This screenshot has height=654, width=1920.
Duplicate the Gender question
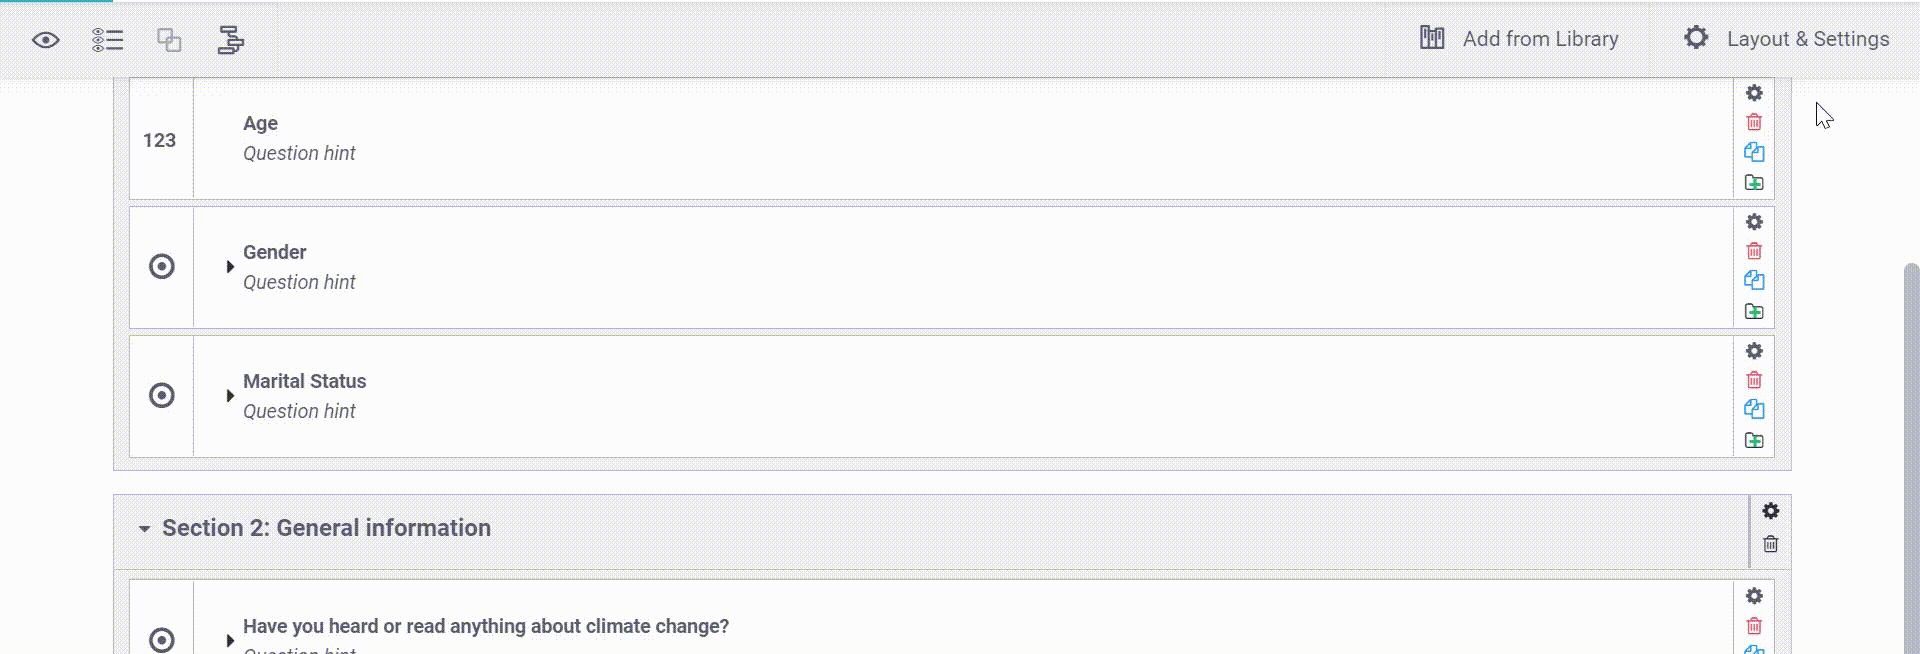[1754, 280]
